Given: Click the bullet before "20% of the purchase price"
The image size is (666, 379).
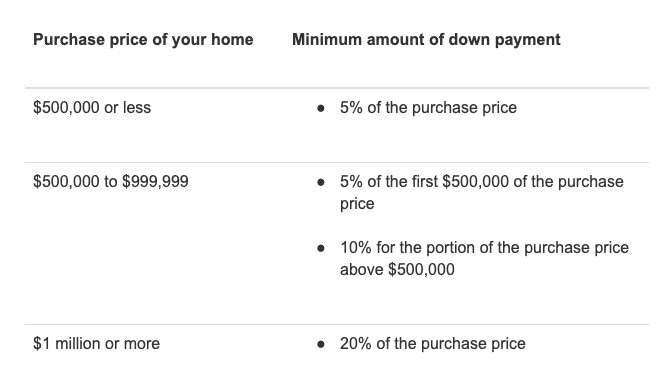Looking at the screenshot, I should click(x=321, y=345).
